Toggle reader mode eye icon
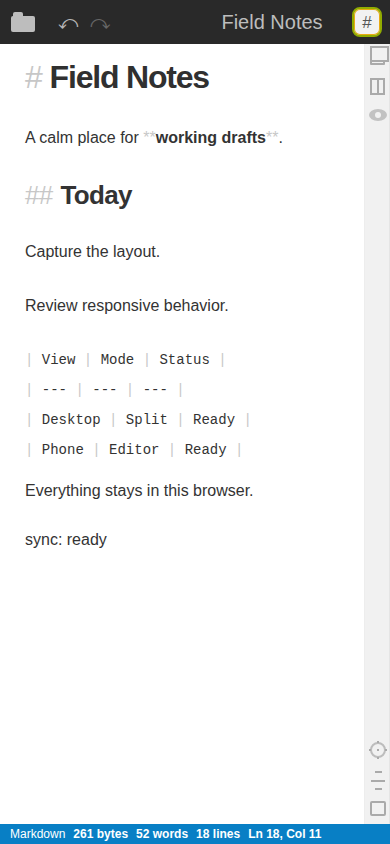390x844 pixels. click(378, 115)
